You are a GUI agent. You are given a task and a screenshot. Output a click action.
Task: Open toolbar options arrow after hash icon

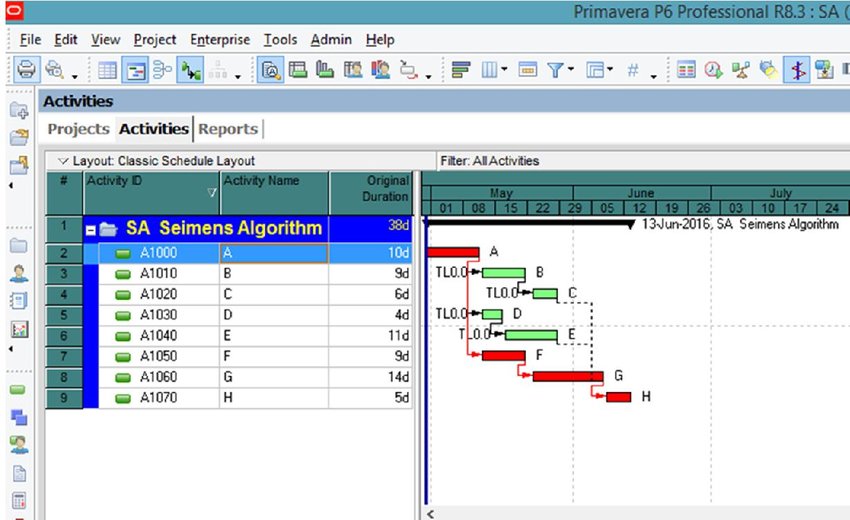tap(653, 77)
